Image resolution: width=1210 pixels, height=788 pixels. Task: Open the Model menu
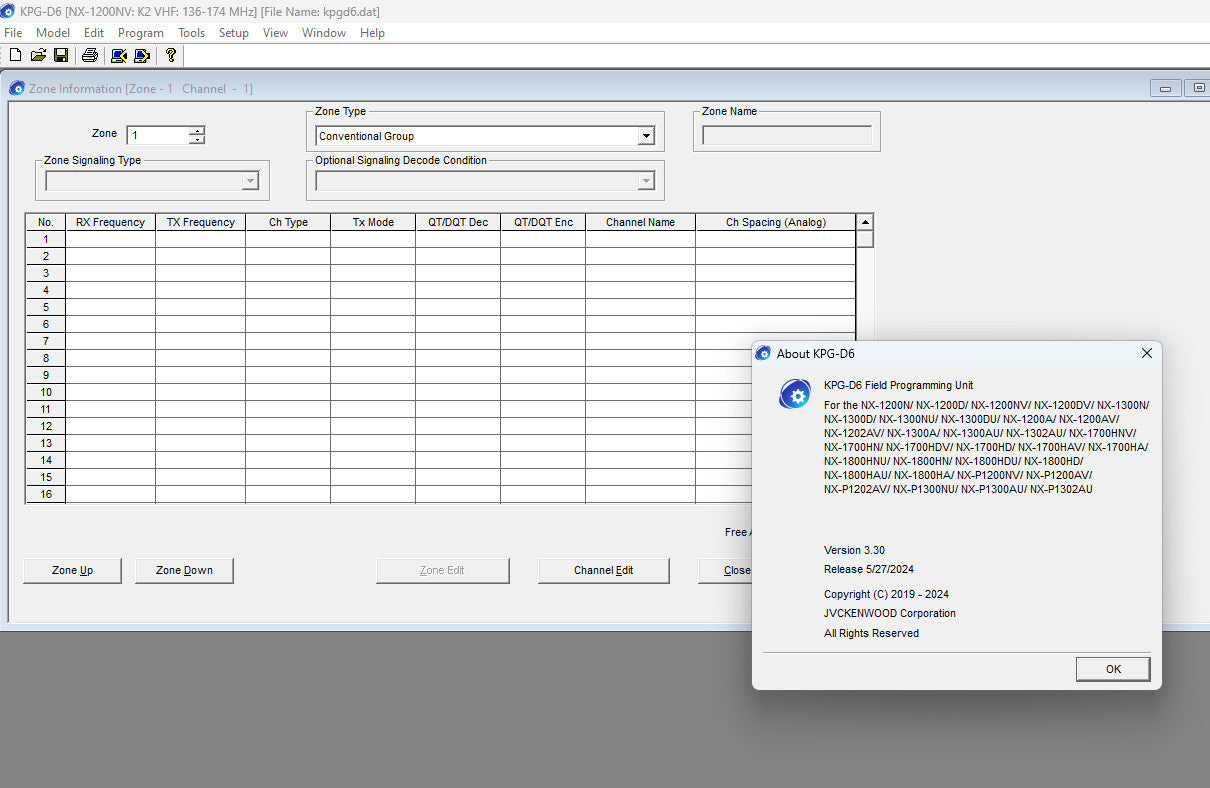[x=53, y=33]
